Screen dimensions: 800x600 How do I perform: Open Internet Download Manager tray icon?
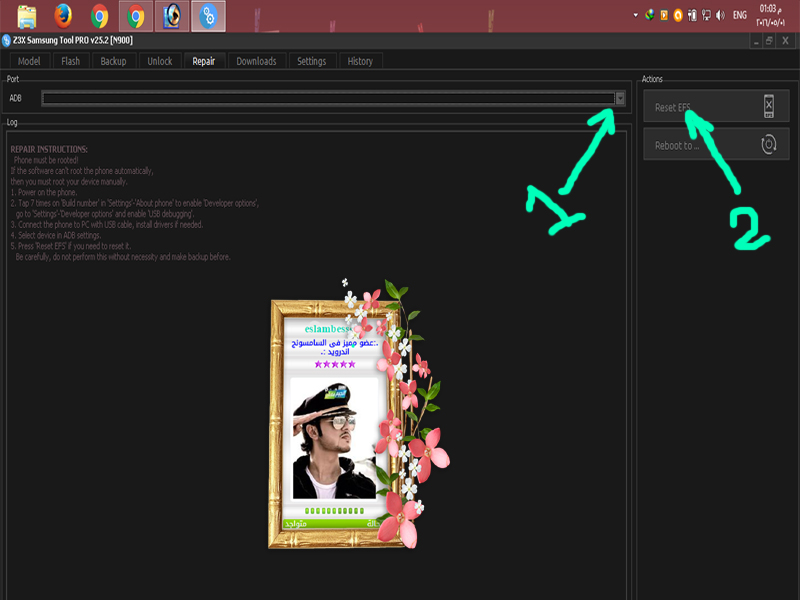click(x=649, y=15)
